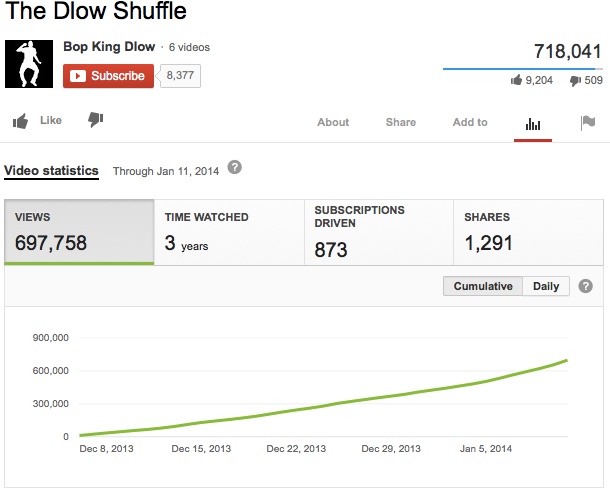Click the 9,204 likes thumbs-up count icon
Screen dimensions: 610x489
516,80
